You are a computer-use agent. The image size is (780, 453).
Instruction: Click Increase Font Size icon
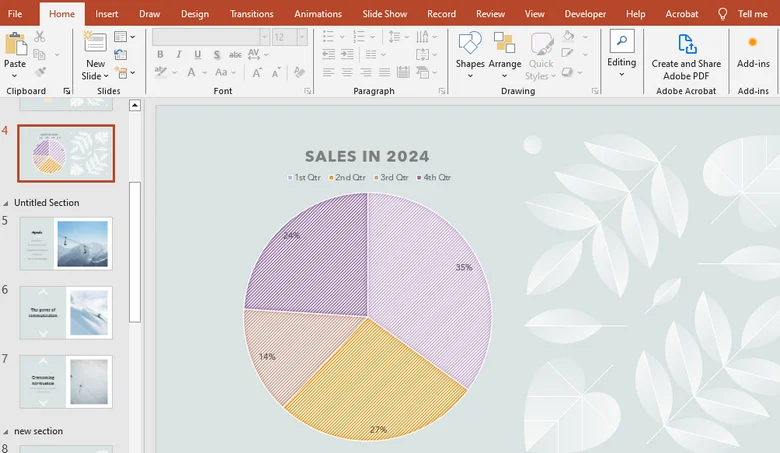(x=257, y=73)
